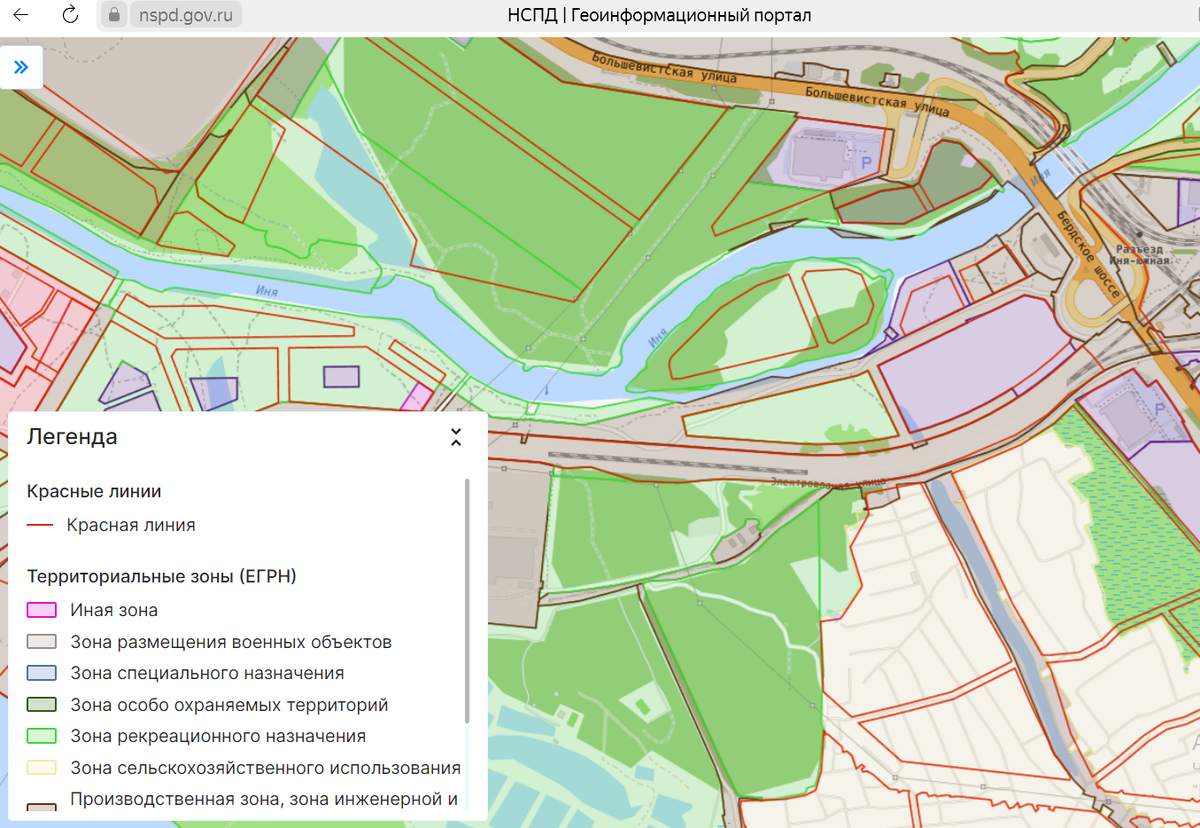Screen dimensions: 1200x828
Task: Click the Легенда panel heading
Action: pyautogui.click(x=72, y=437)
